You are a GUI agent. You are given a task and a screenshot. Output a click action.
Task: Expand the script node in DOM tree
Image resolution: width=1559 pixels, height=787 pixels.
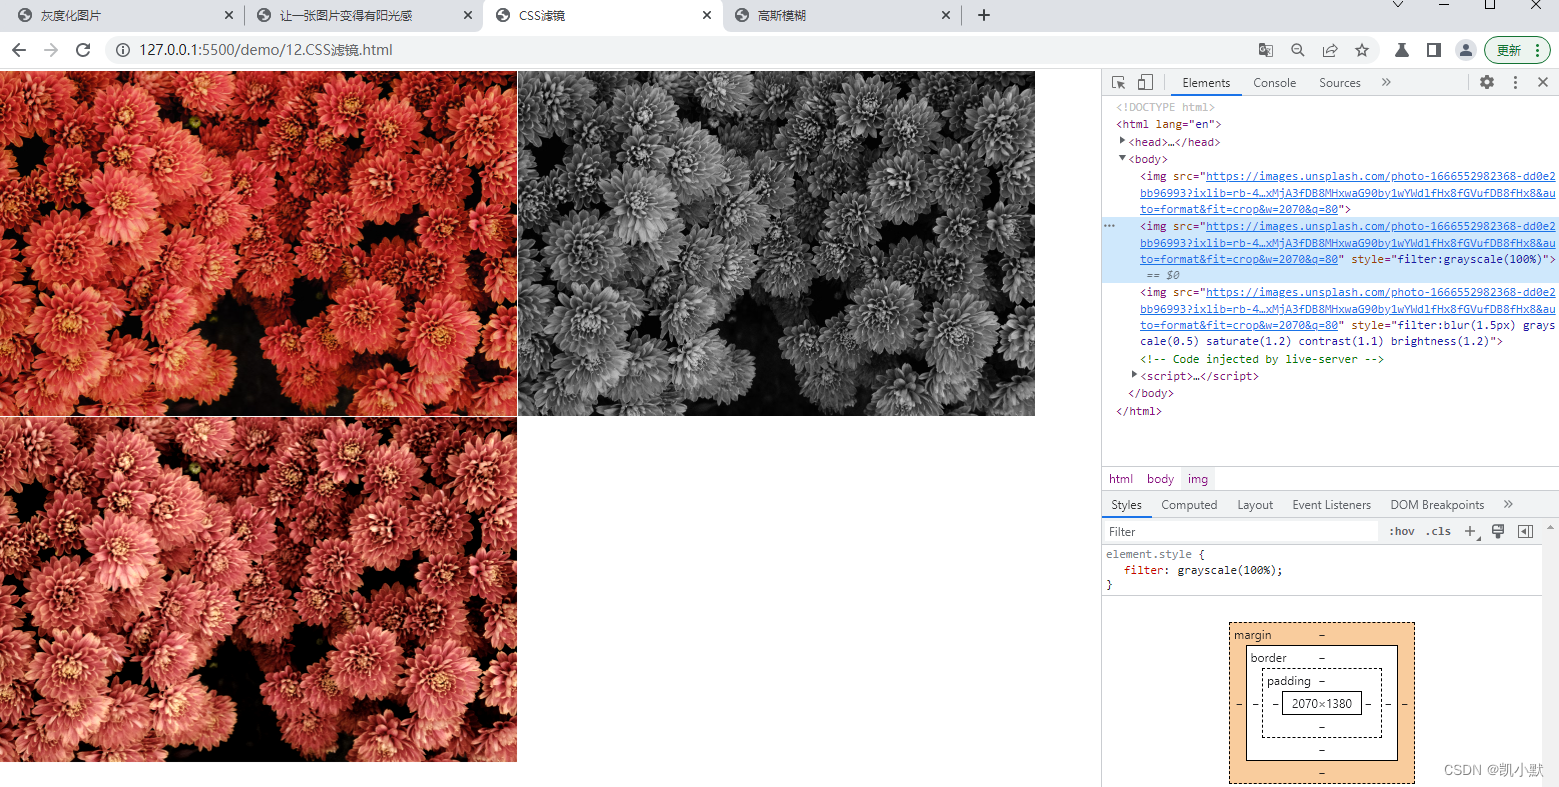tap(1134, 375)
